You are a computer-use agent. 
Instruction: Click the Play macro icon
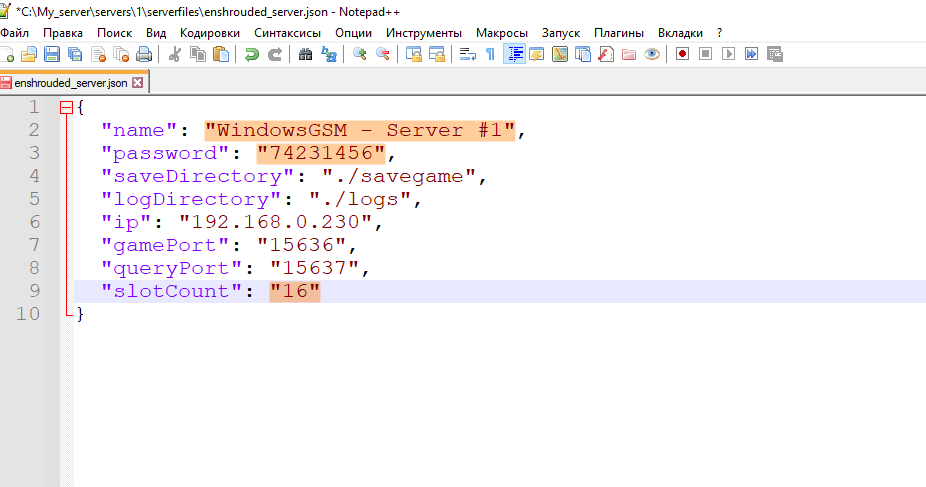[728, 54]
